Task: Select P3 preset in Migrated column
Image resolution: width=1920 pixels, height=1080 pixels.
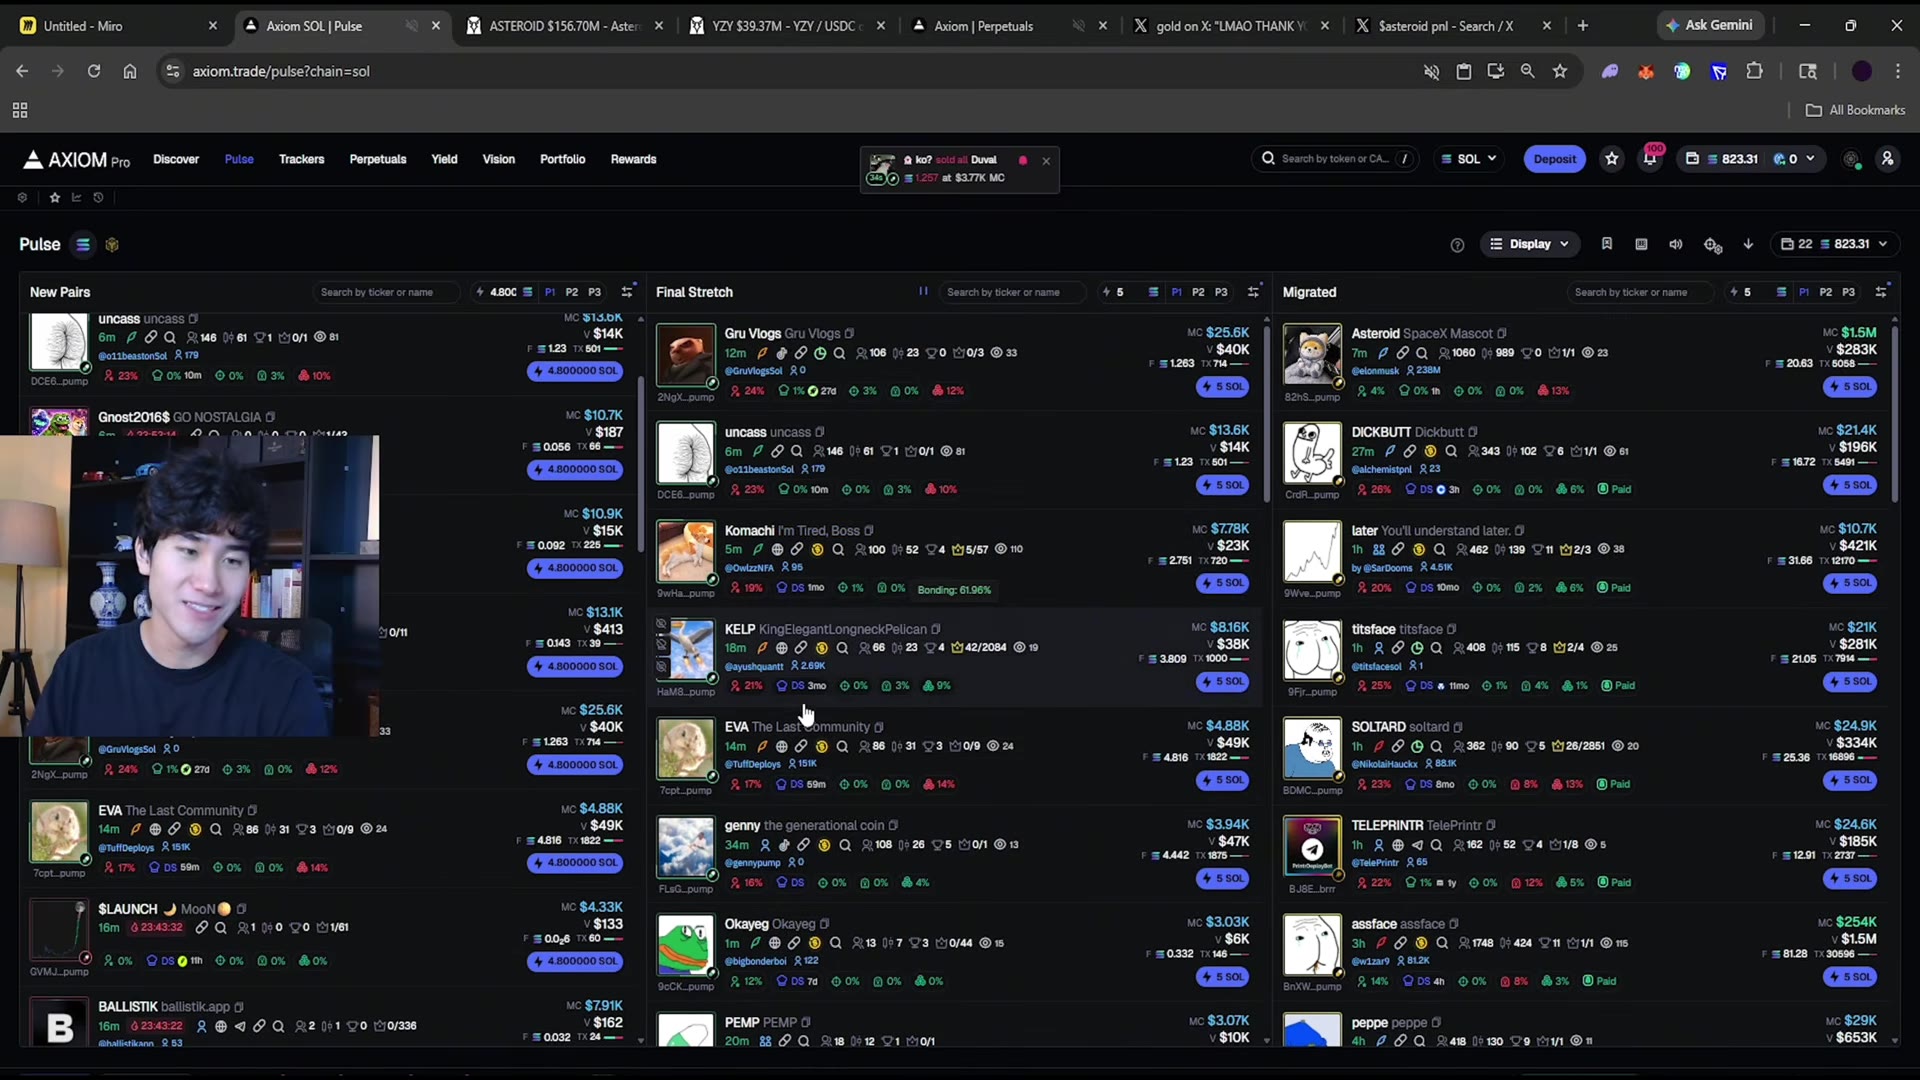Action: pyautogui.click(x=1848, y=292)
